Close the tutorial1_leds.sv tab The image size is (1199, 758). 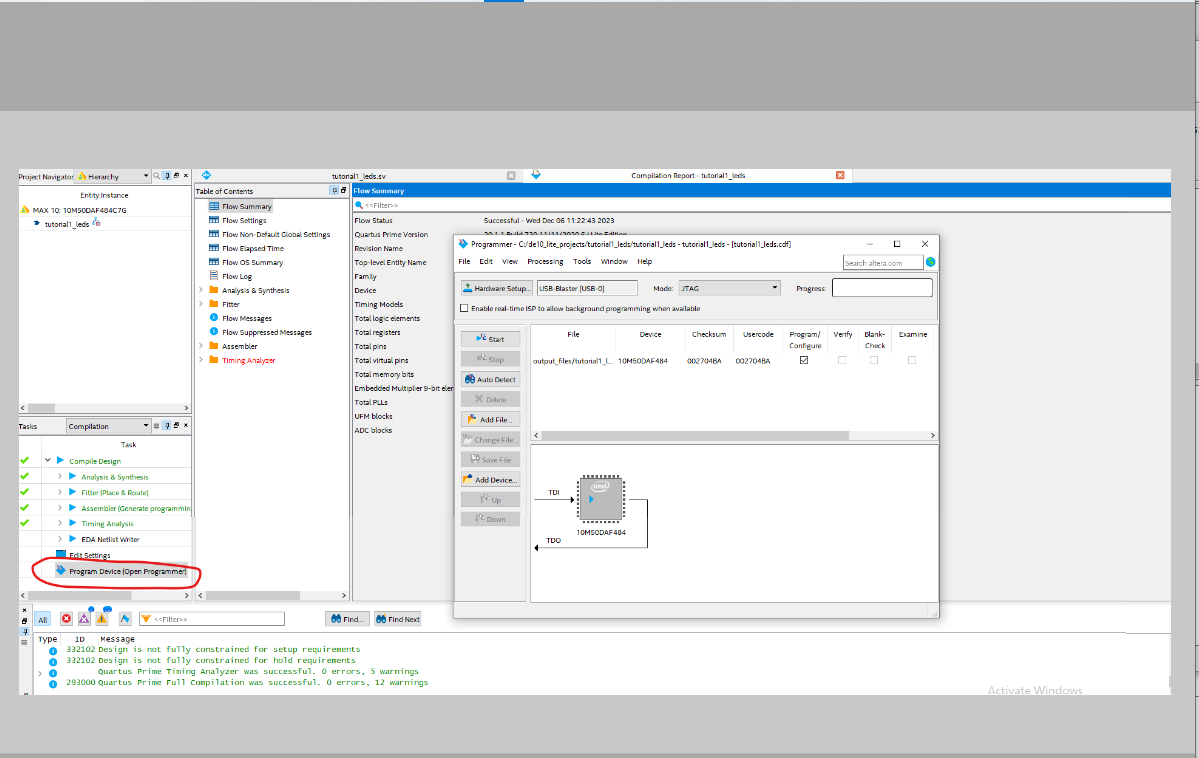click(x=511, y=176)
